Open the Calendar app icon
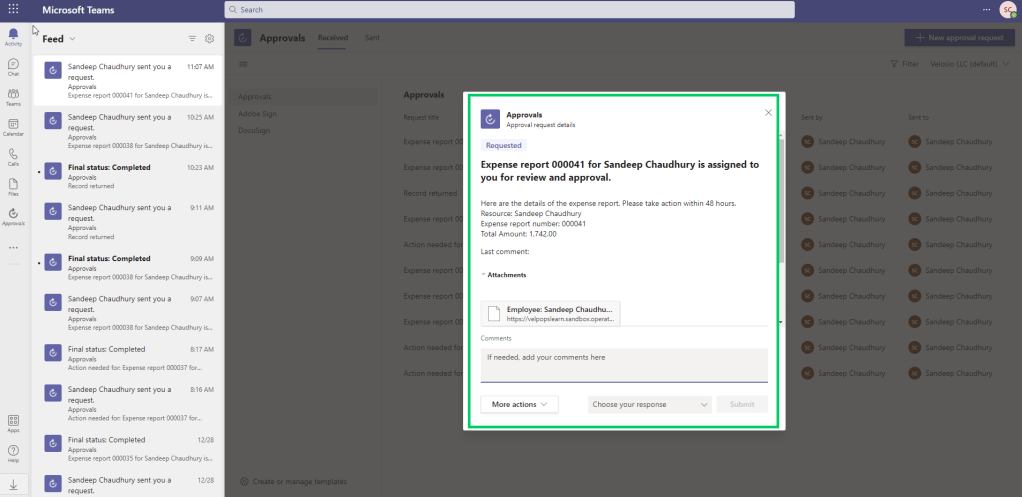Image resolution: width=1022 pixels, height=497 pixels. click(13, 126)
